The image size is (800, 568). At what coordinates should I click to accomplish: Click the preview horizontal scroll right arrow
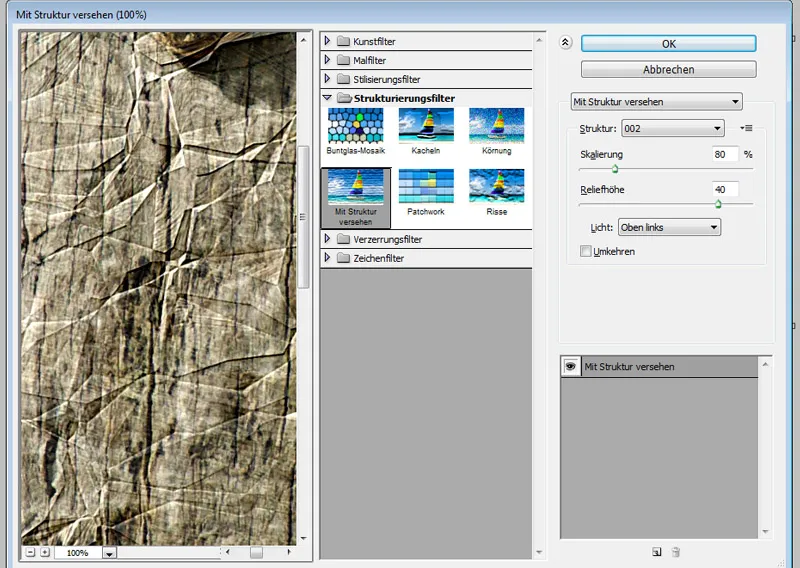pyautogui.click(x=289, y=552)
